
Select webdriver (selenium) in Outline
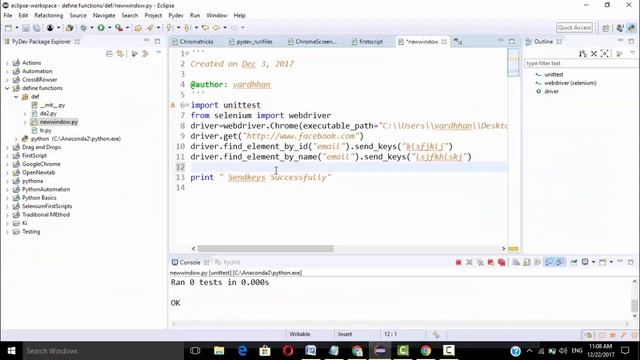point(570,83)
